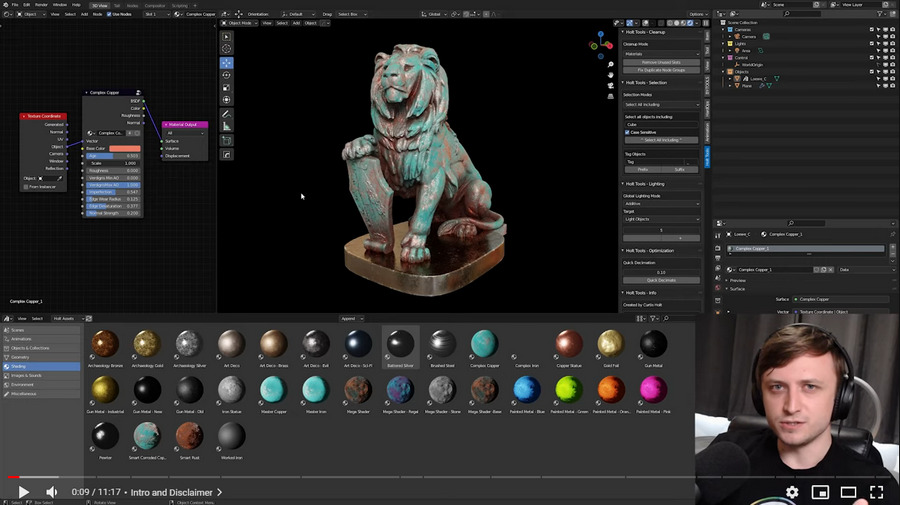Switch to the Compositor workspace tab
900x505 pixels.
click(155, 4)
